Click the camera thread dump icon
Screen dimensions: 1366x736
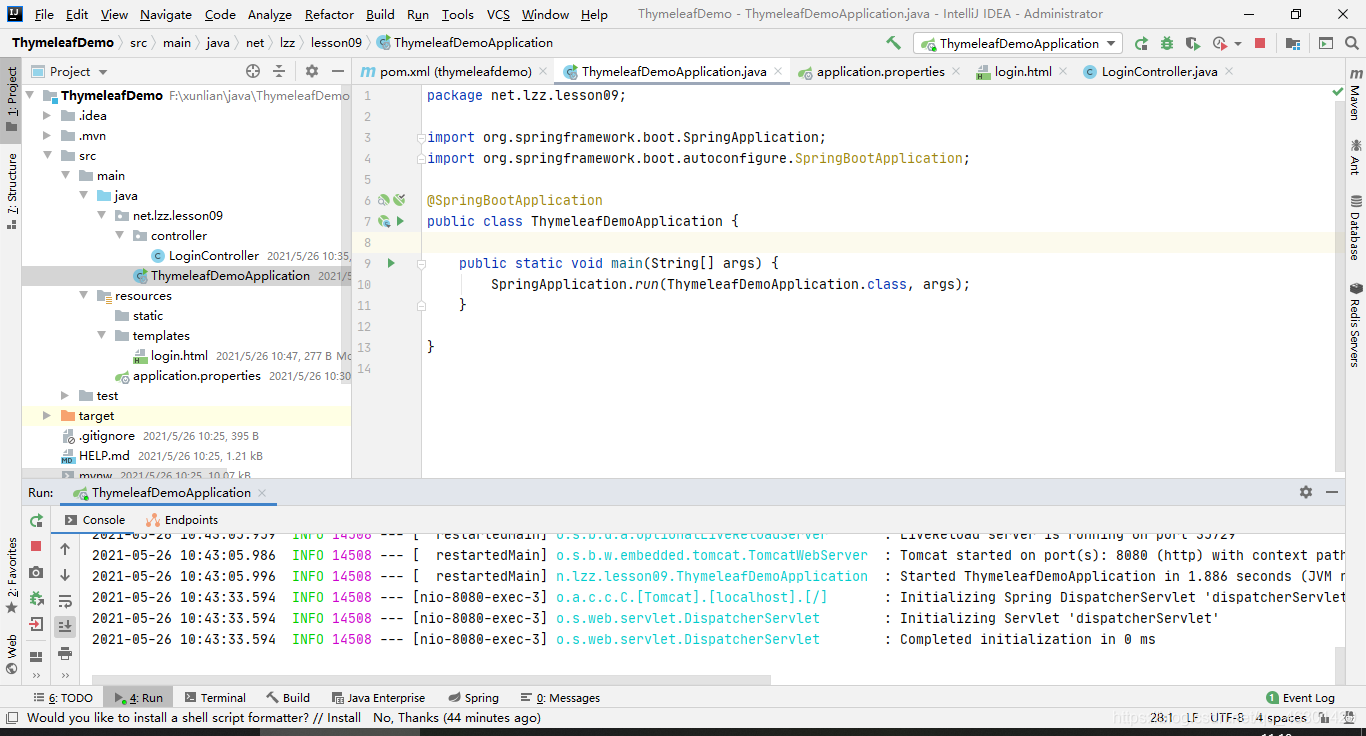point(36,572)
